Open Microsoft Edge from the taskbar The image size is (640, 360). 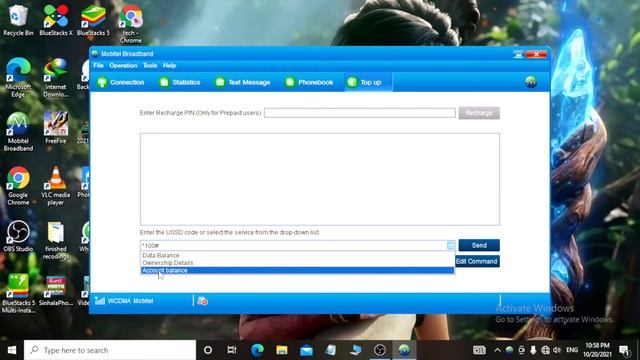(257, 350)
